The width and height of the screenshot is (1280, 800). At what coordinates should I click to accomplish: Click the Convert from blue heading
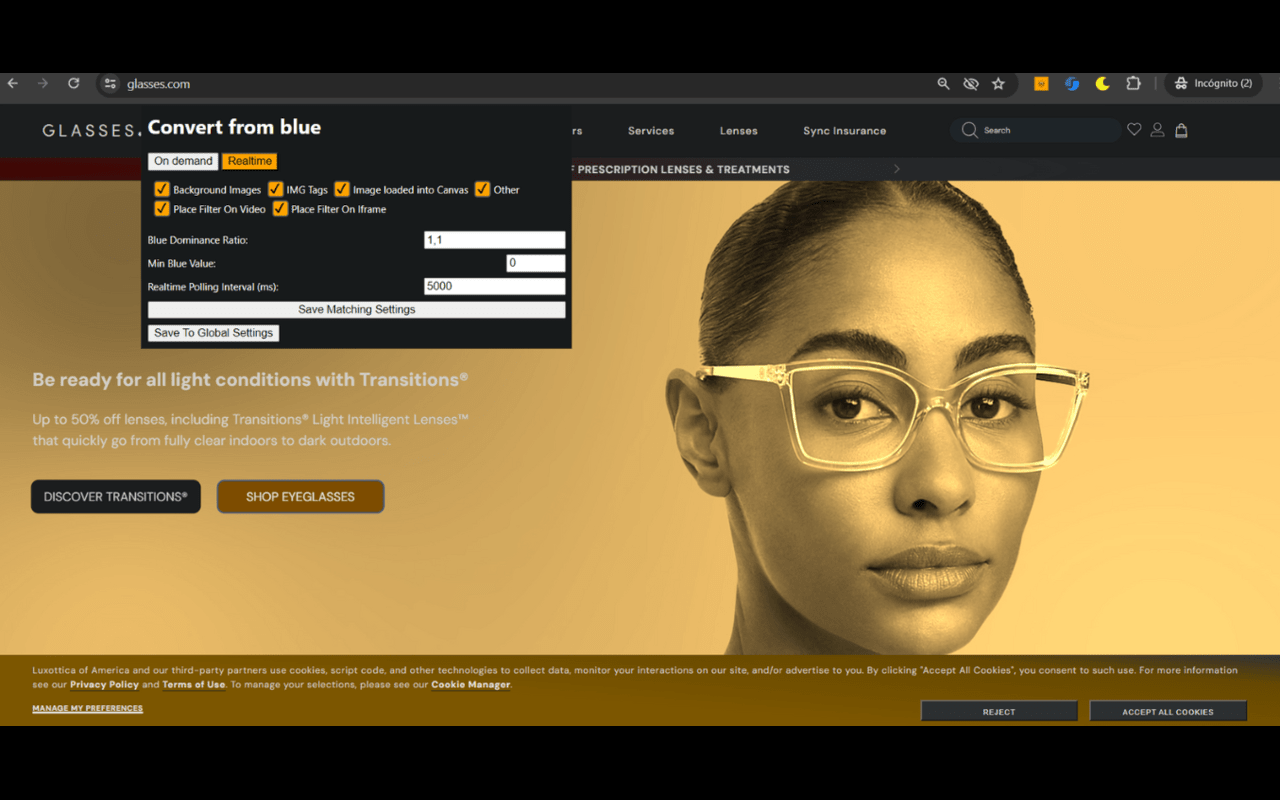tap(234, 127)
